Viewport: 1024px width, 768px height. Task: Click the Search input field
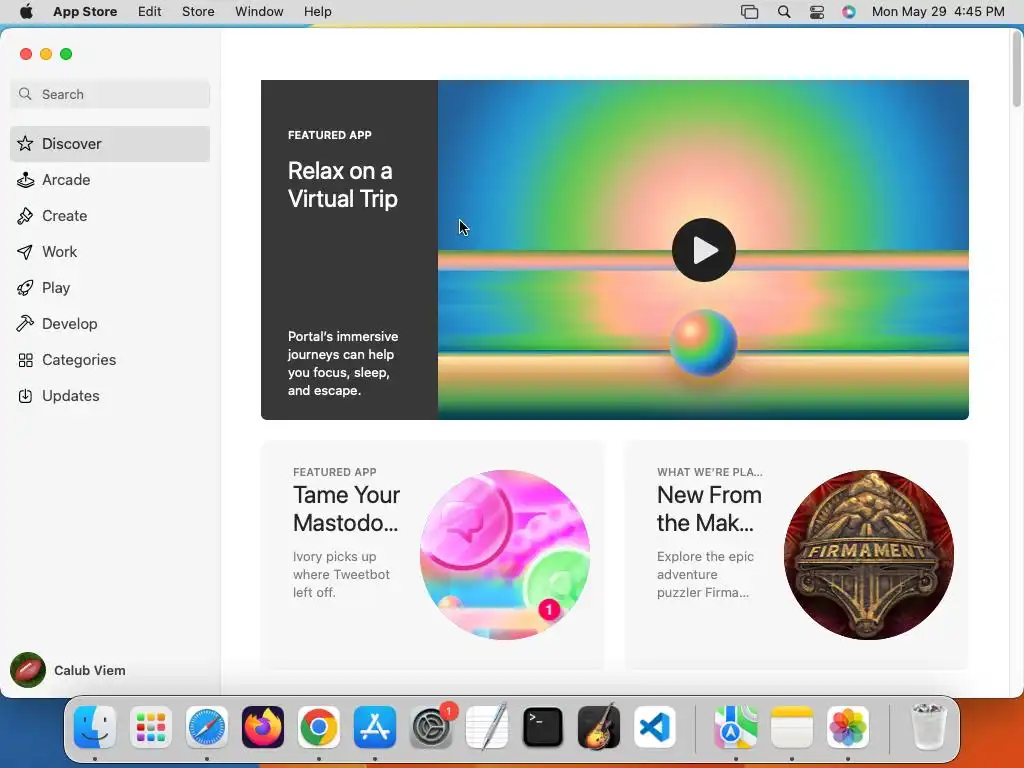click(x=110, y=94)
